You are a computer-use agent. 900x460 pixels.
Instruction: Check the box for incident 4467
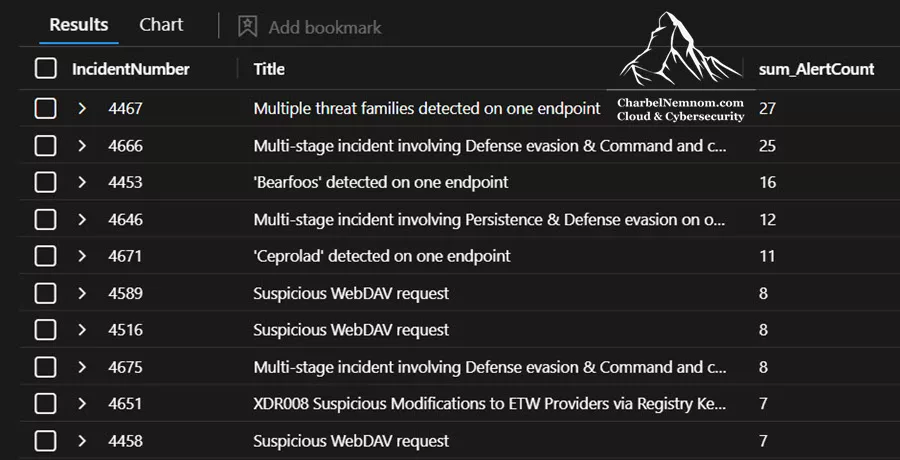point(46,108)
